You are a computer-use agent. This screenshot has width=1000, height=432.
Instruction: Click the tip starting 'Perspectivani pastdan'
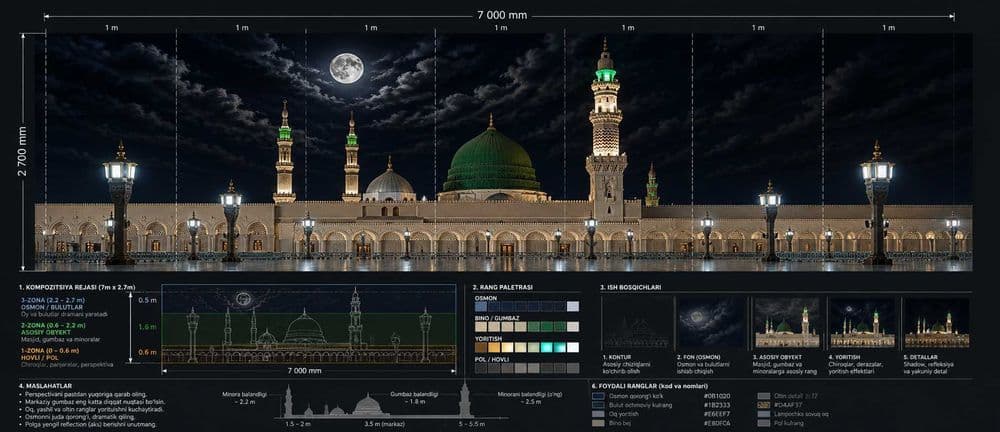click(x=85, y=394)
